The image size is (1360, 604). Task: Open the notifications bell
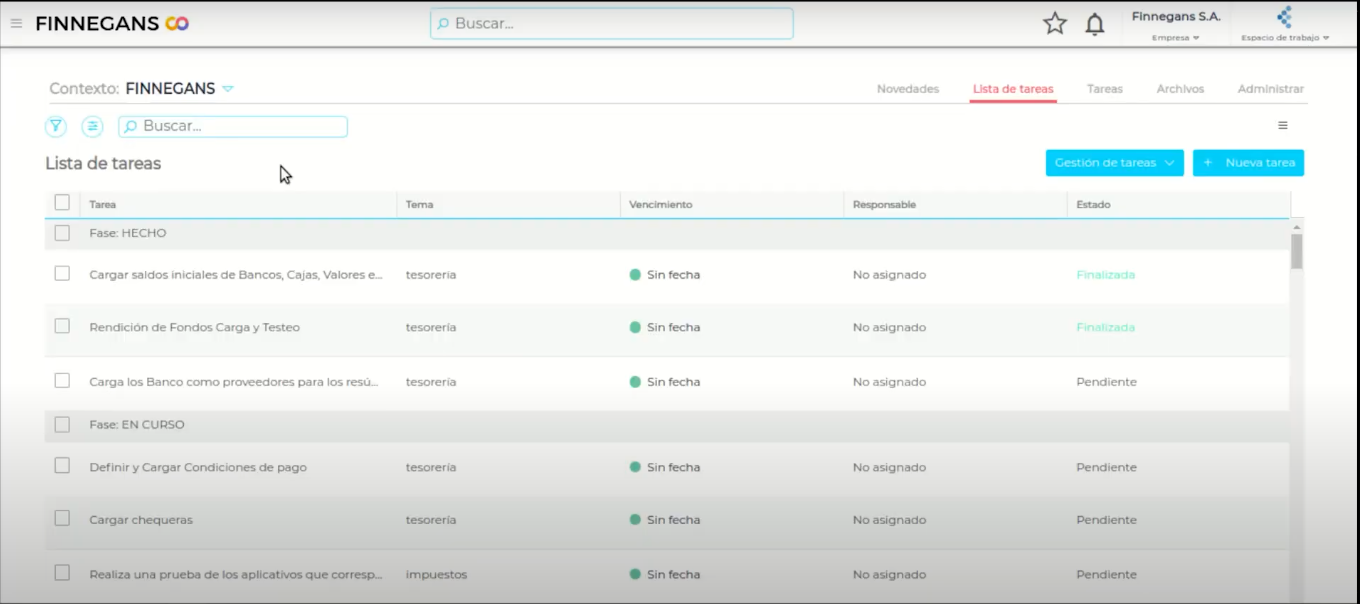1095,24
